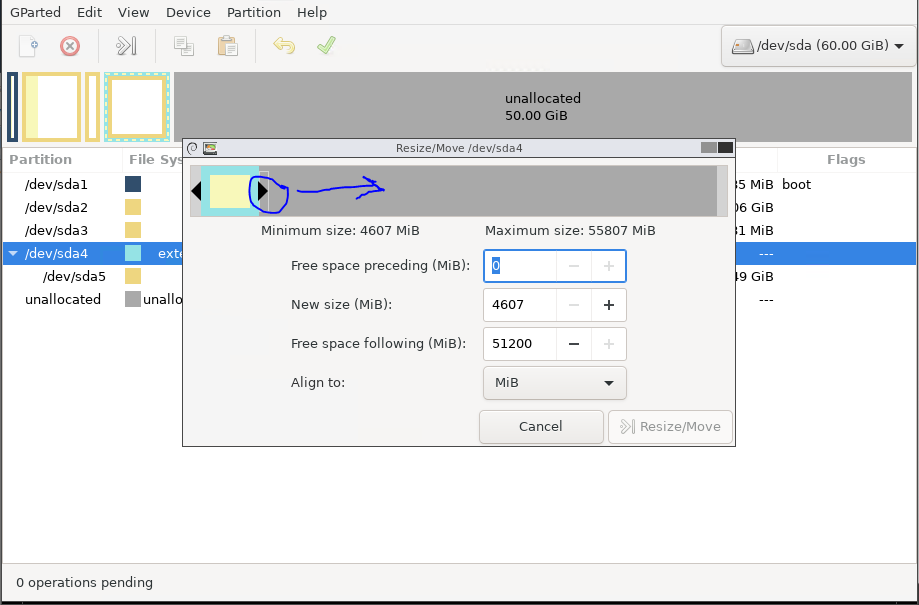919x605 pixels.
Task: Open the Edit menu
Action: click(x=89, y=12)
